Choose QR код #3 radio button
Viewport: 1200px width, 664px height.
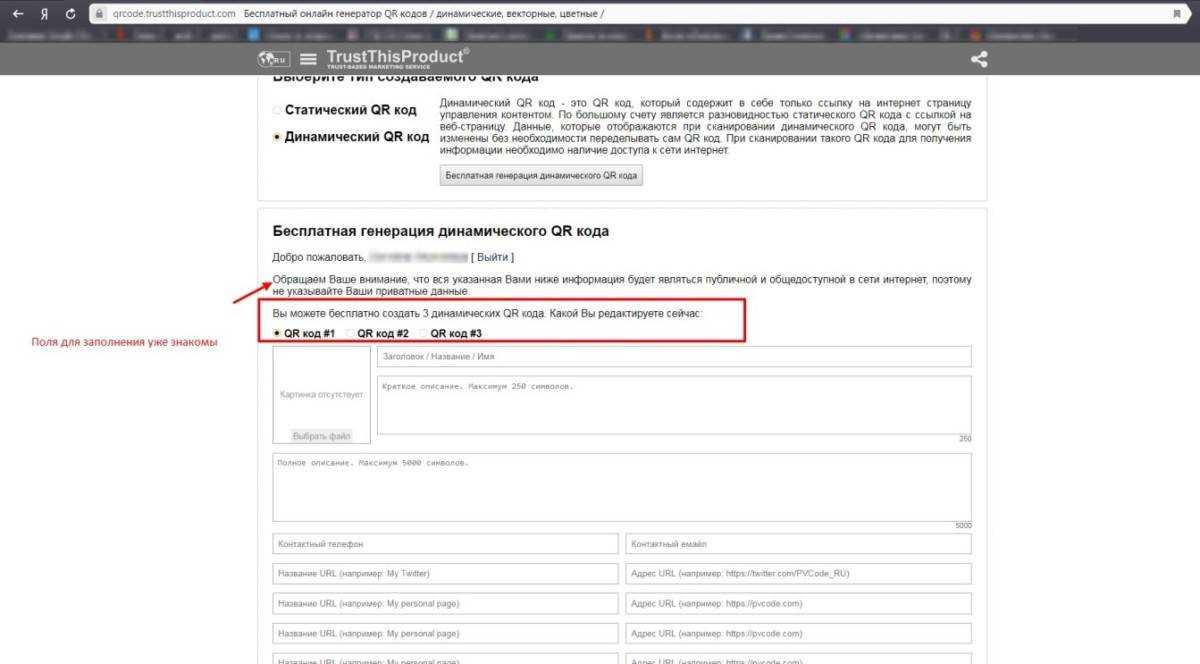[x=423, y=333]
